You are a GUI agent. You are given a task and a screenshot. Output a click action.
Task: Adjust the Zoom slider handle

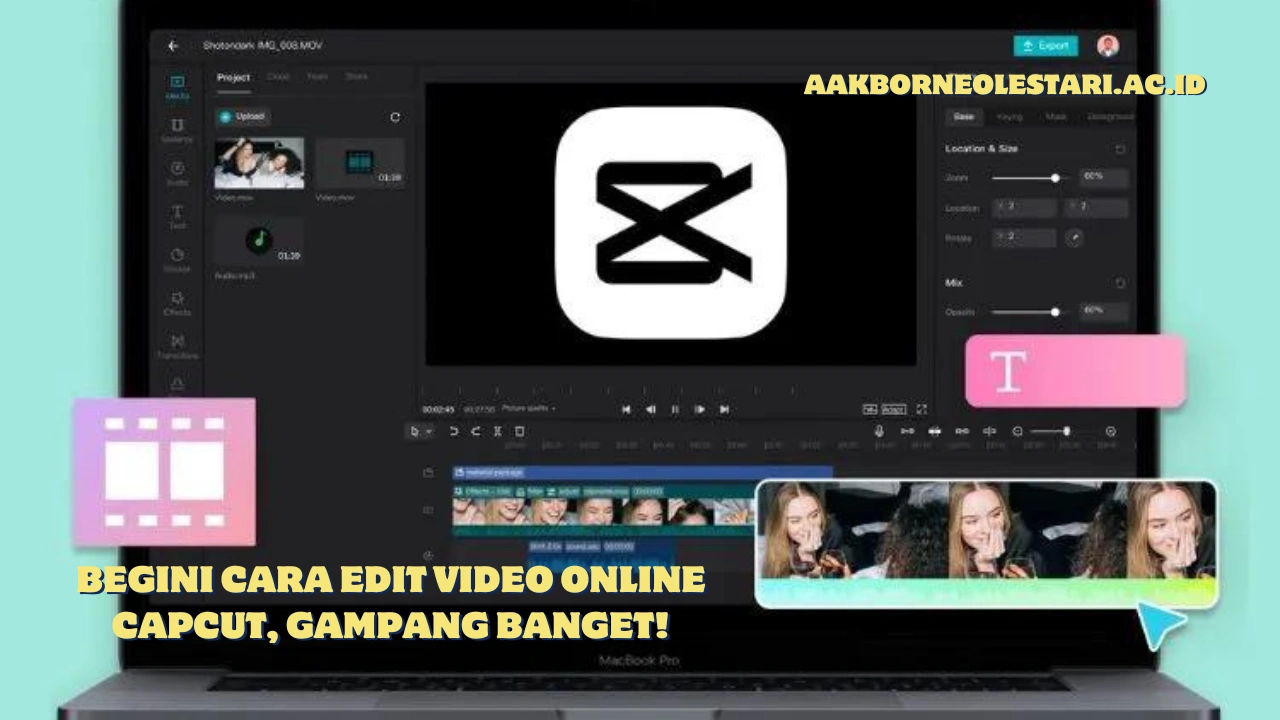tap(1055, 178)
